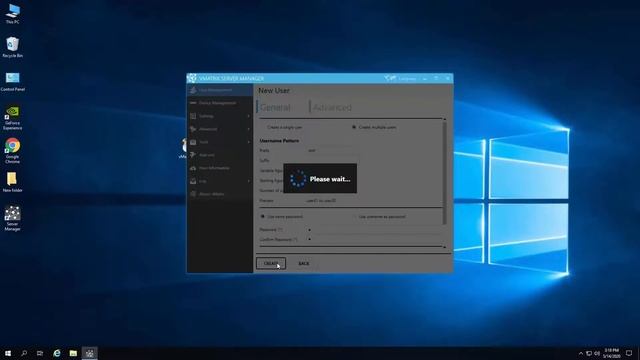Screen dimensions: 640x360
Task: Open the New folder on desktop
Action: [x=13, y=182]
